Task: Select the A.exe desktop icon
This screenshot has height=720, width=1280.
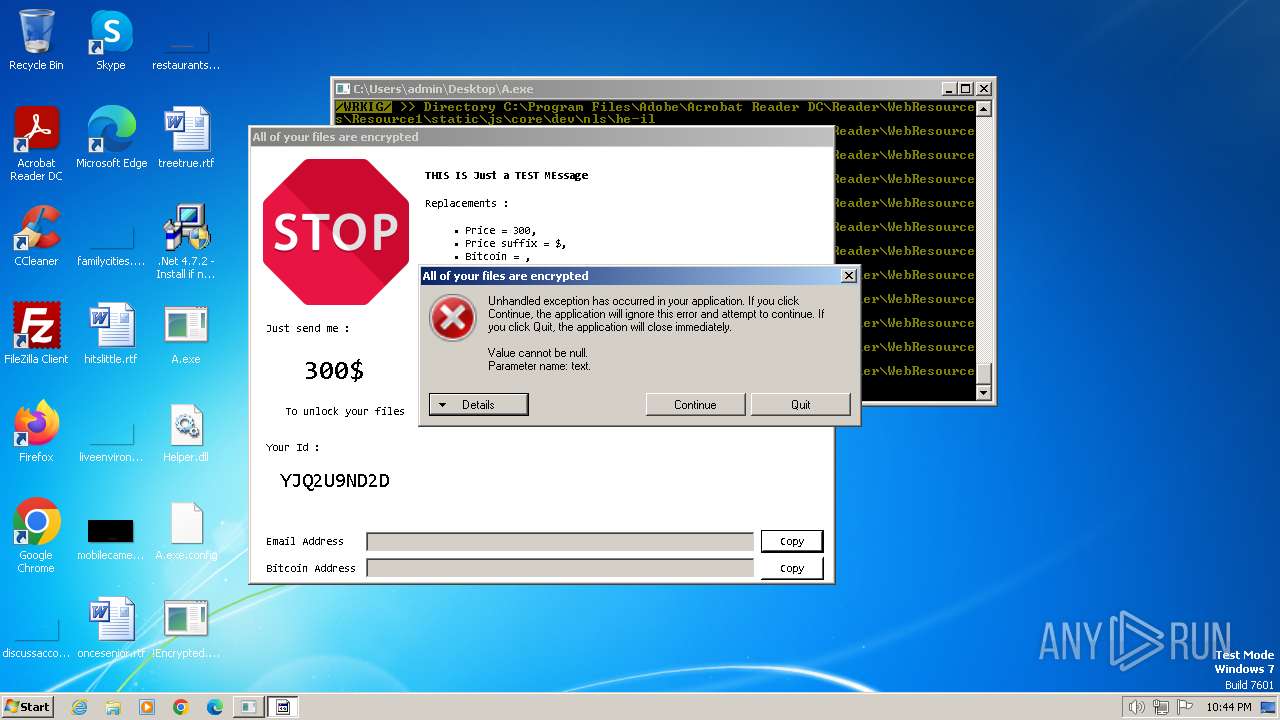Action: (x=186, y=334)
